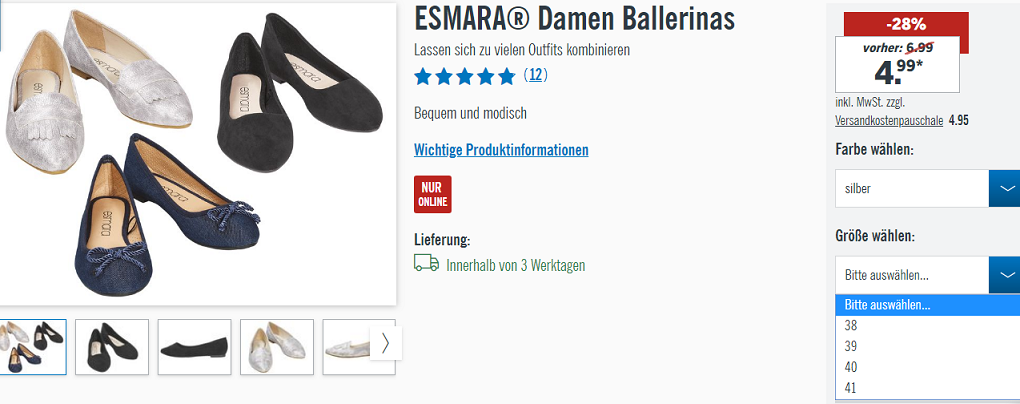Show next thumbnails with the right chevron
The height and width of the screenshot is (404, 1020).
[386, 343]
